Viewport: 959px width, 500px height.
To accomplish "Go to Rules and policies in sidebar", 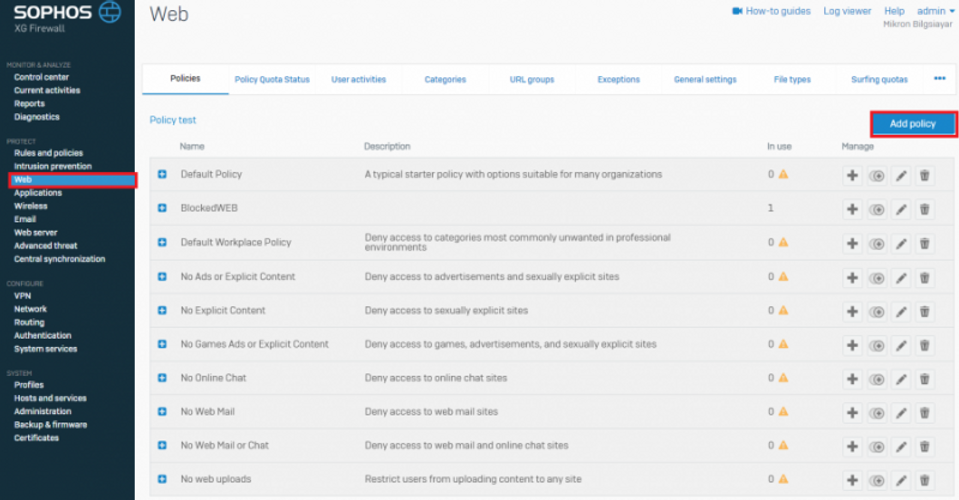I will click(x=48, y=153).
